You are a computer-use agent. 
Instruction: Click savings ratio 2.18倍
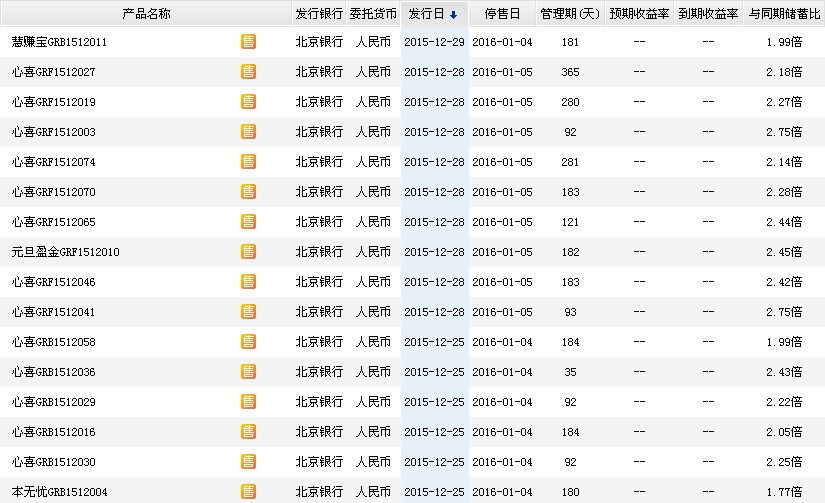(x=784, y=72)
